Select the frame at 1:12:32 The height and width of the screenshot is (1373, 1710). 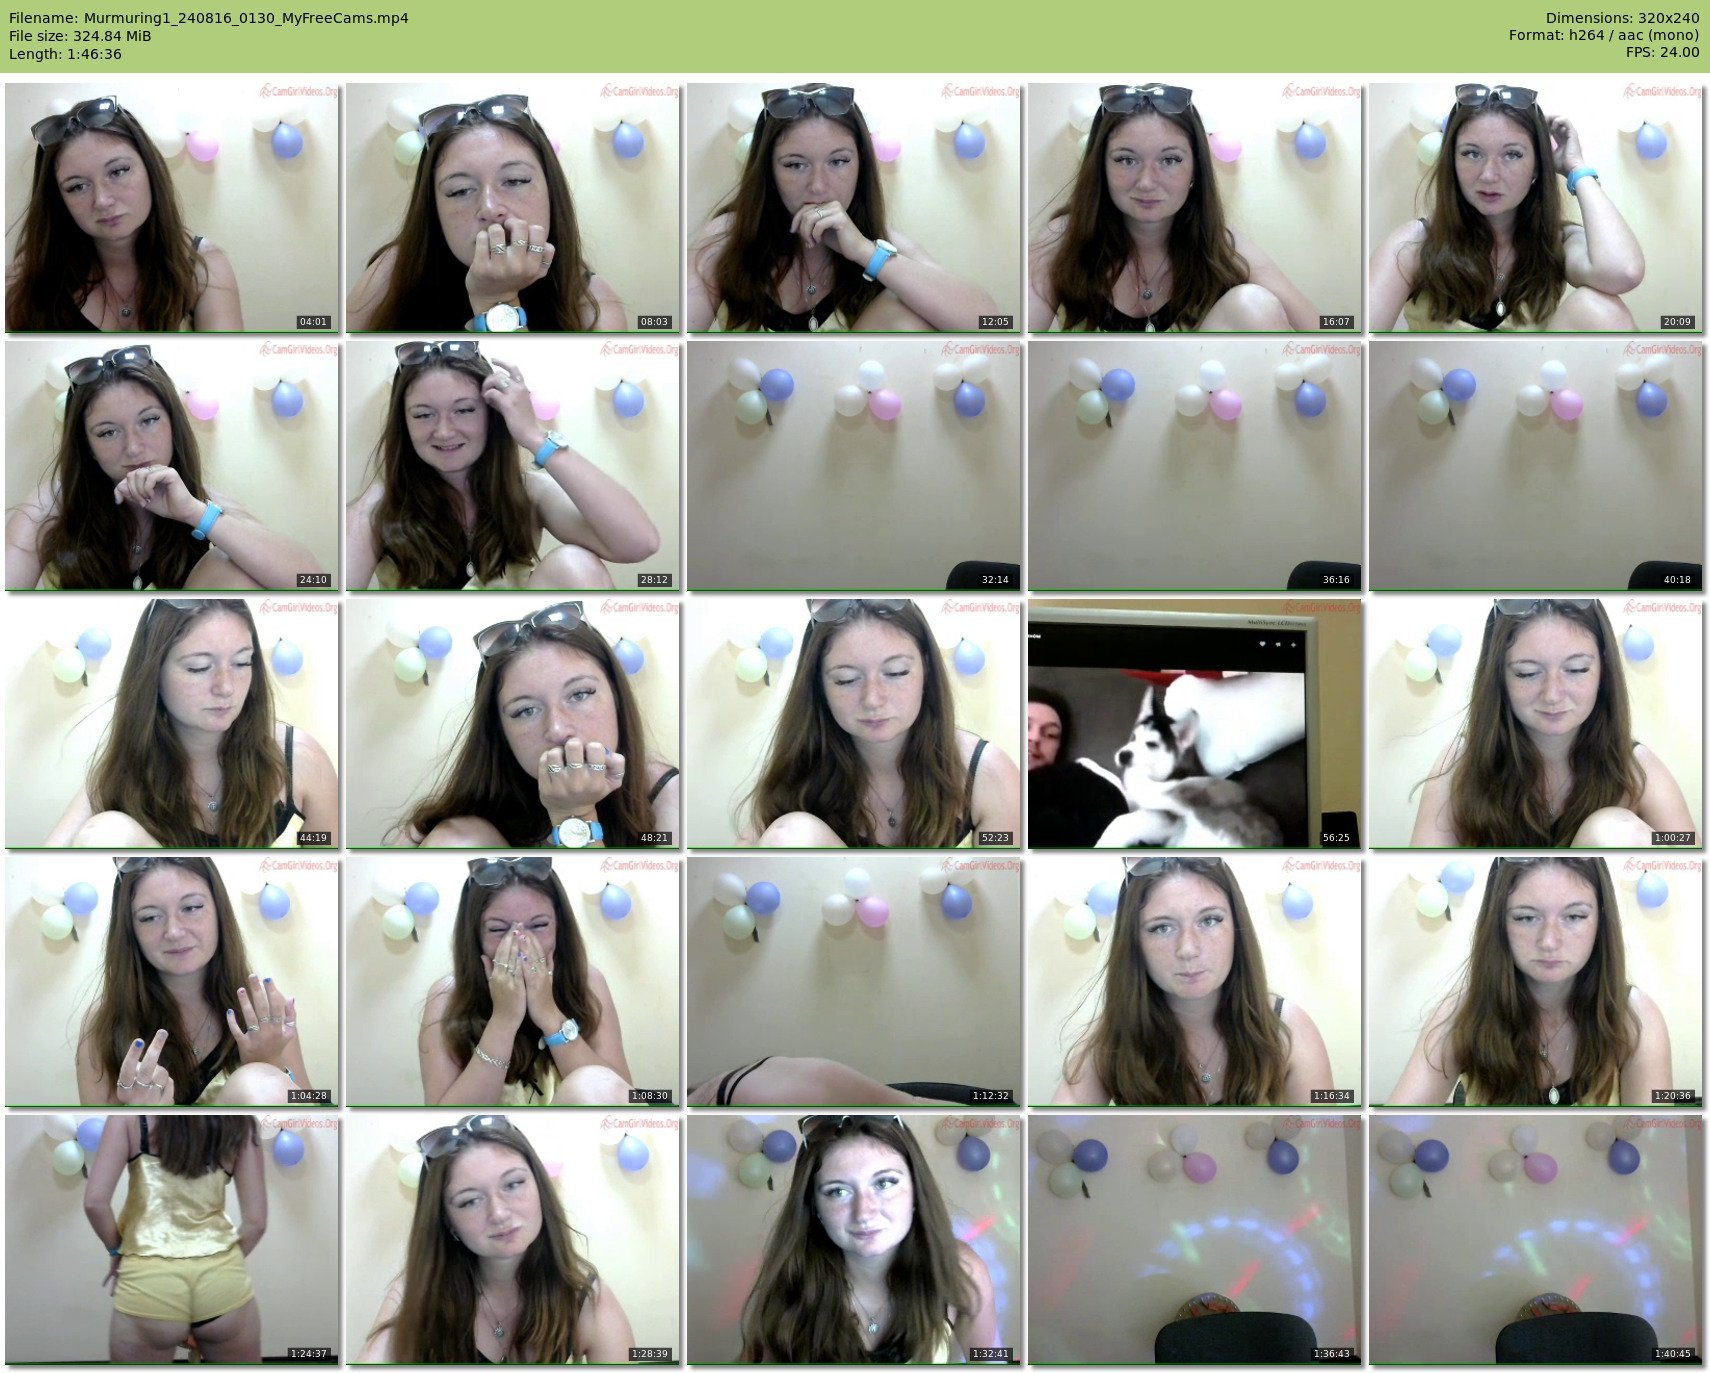854,981
